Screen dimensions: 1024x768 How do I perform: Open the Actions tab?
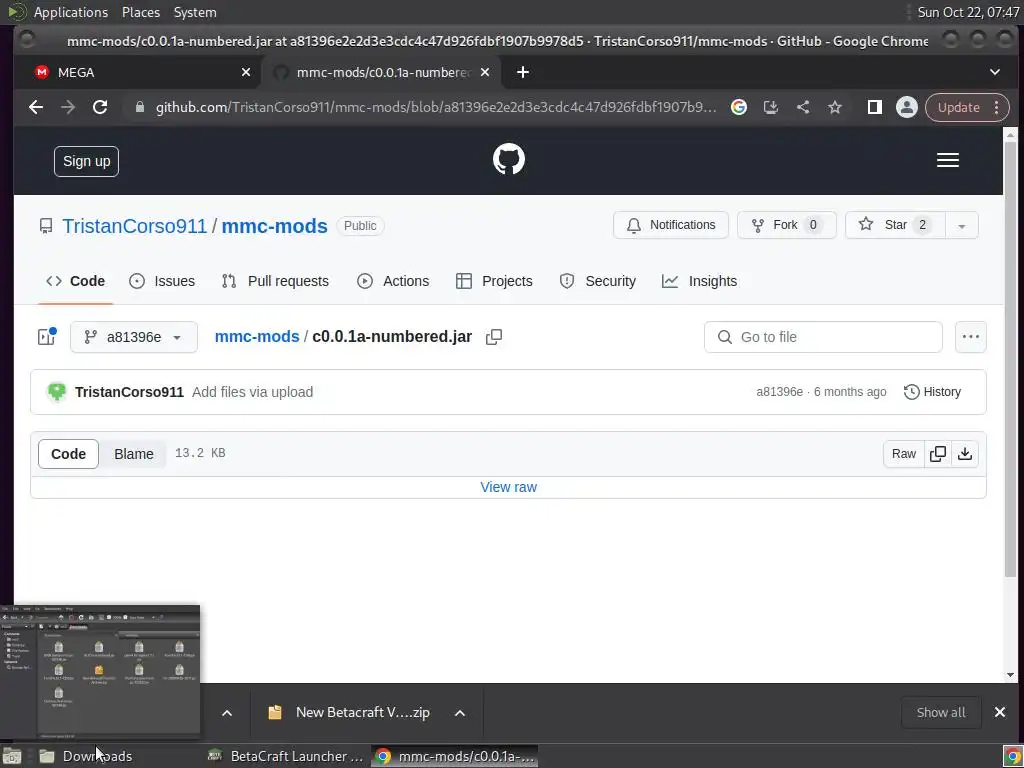coord(393,281)
